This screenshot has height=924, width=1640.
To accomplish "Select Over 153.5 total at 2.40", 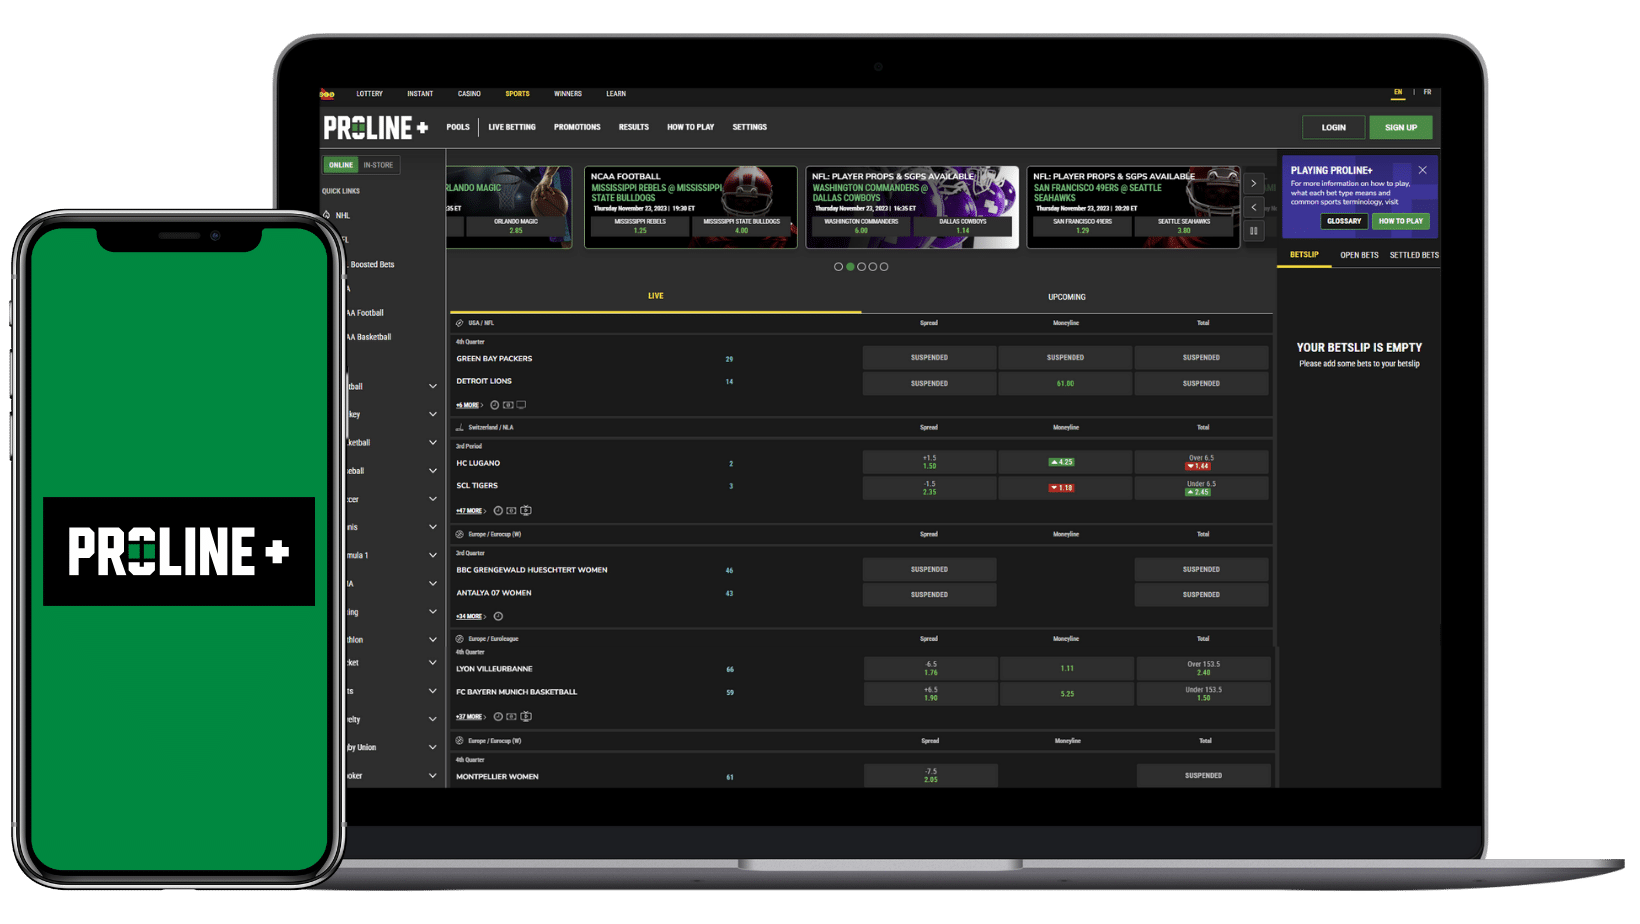I will [1203, 668].
